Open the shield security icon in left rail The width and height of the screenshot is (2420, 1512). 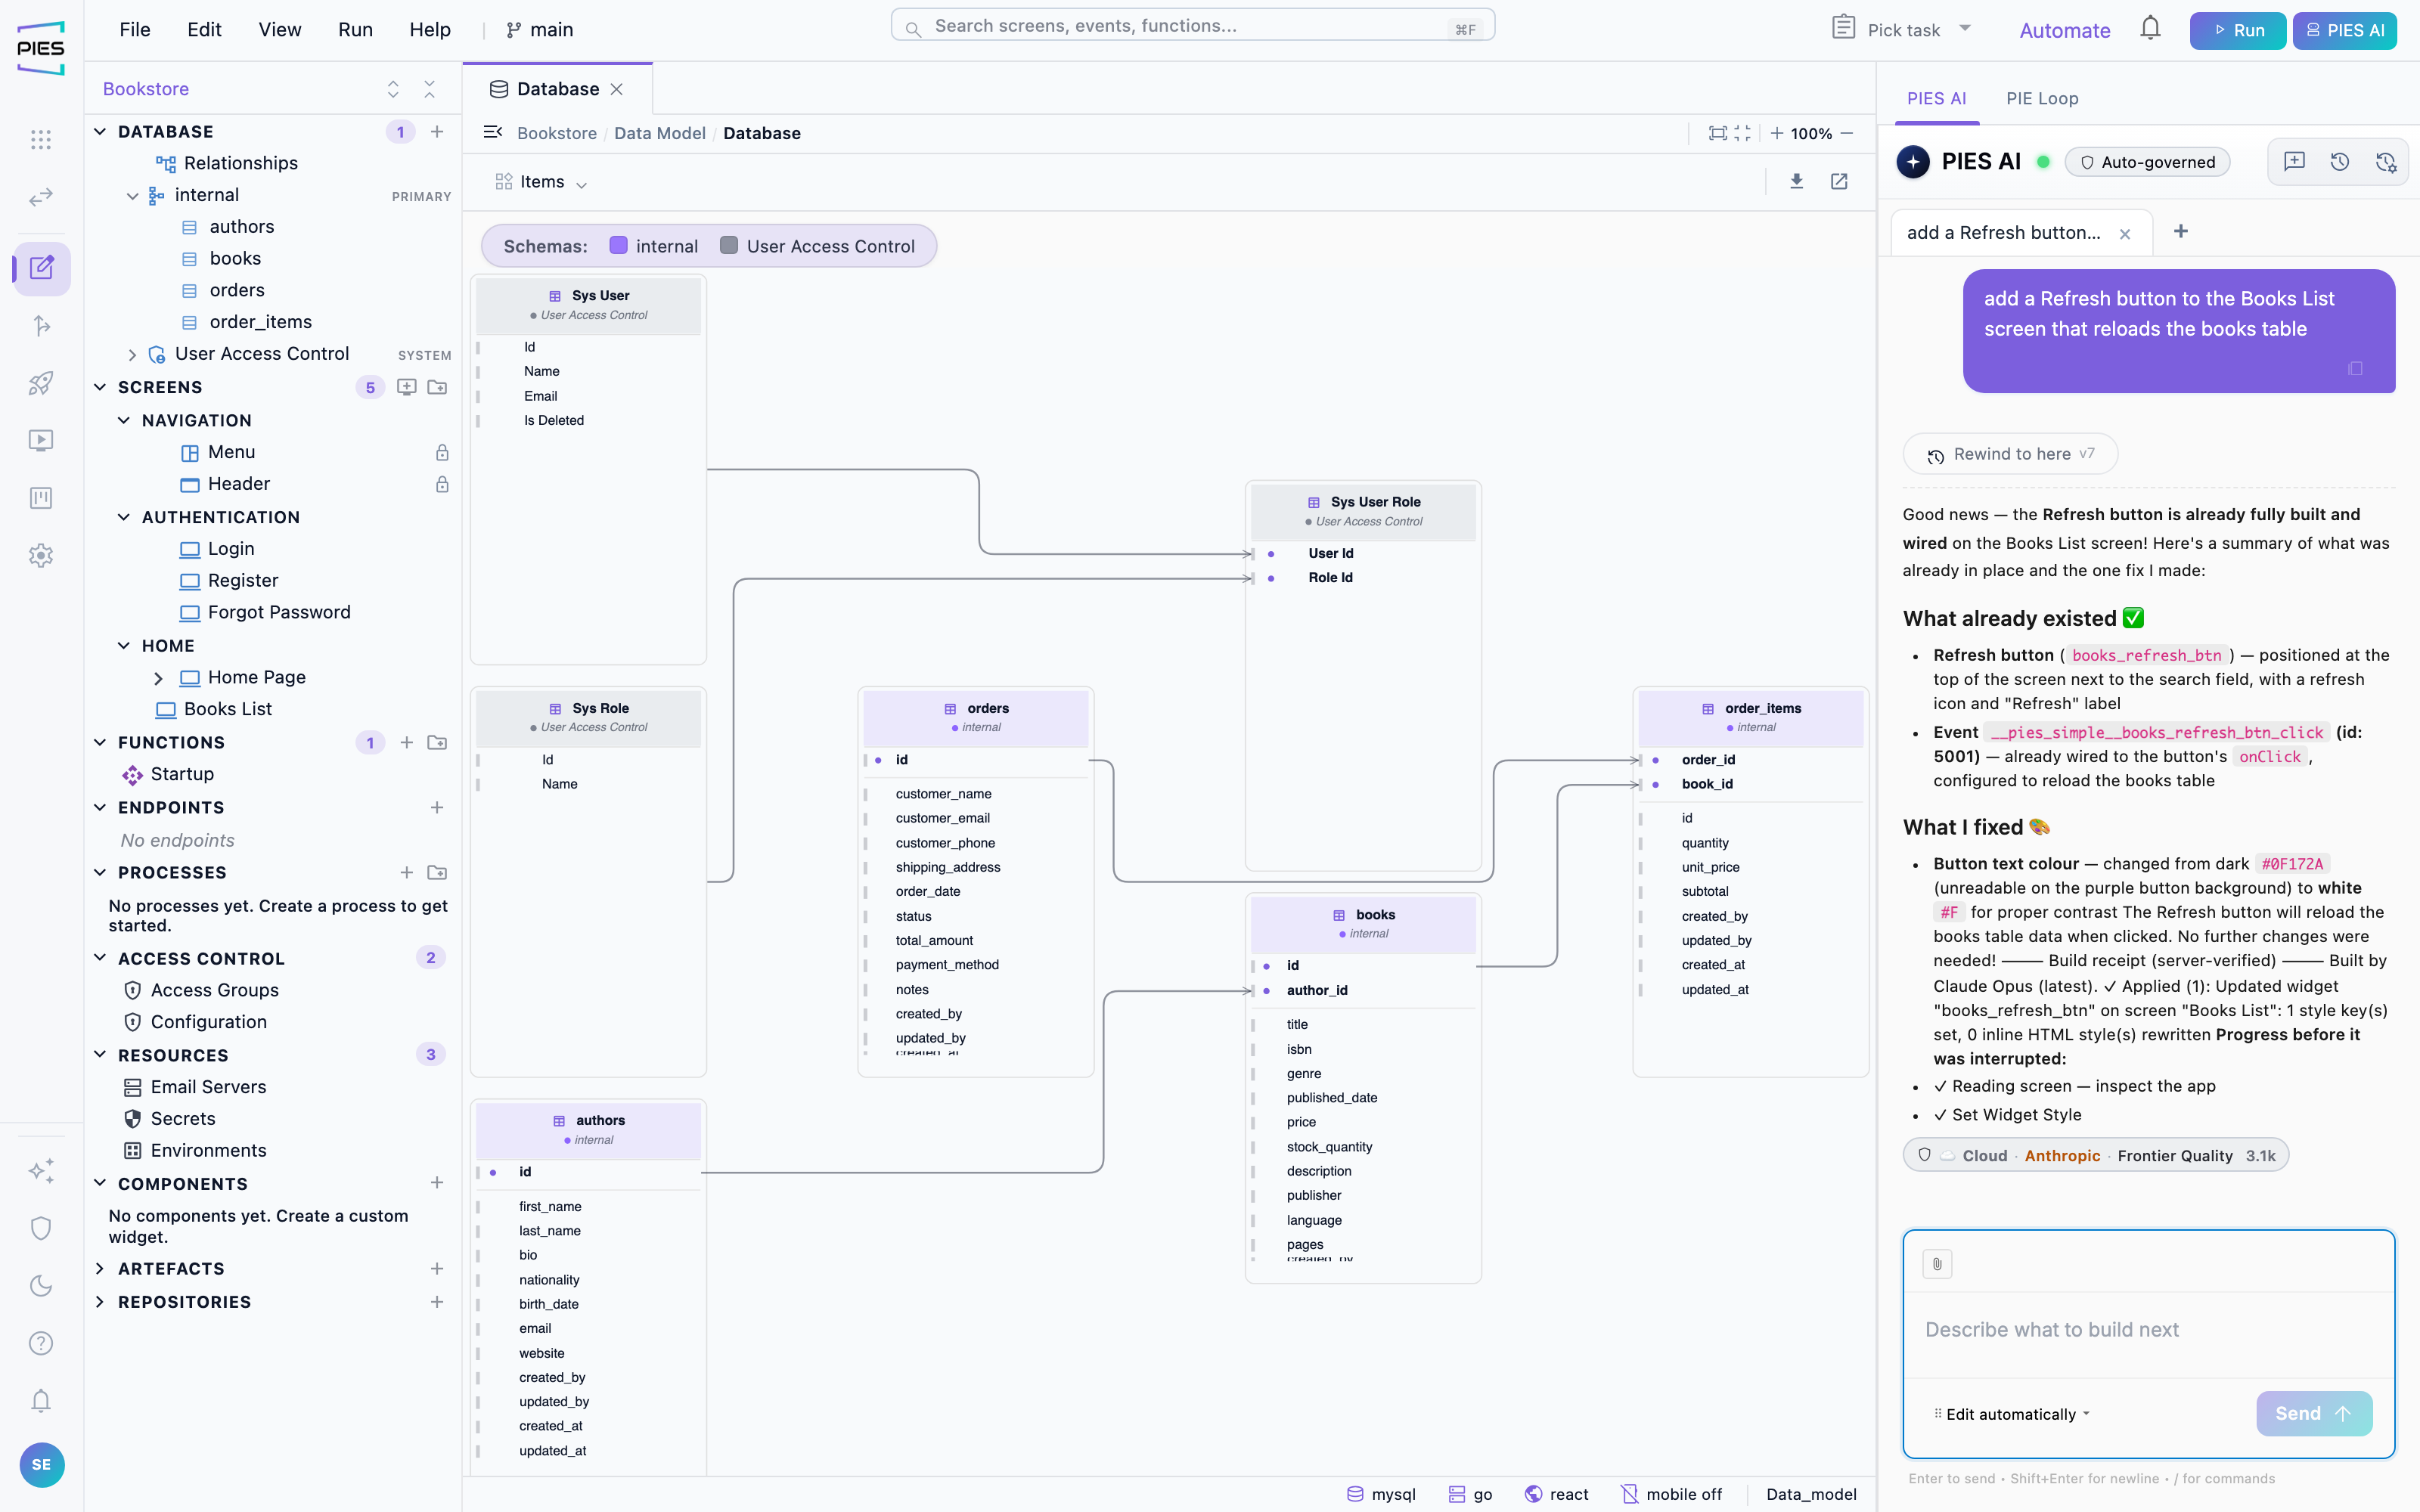click(x=41, y=1228)
